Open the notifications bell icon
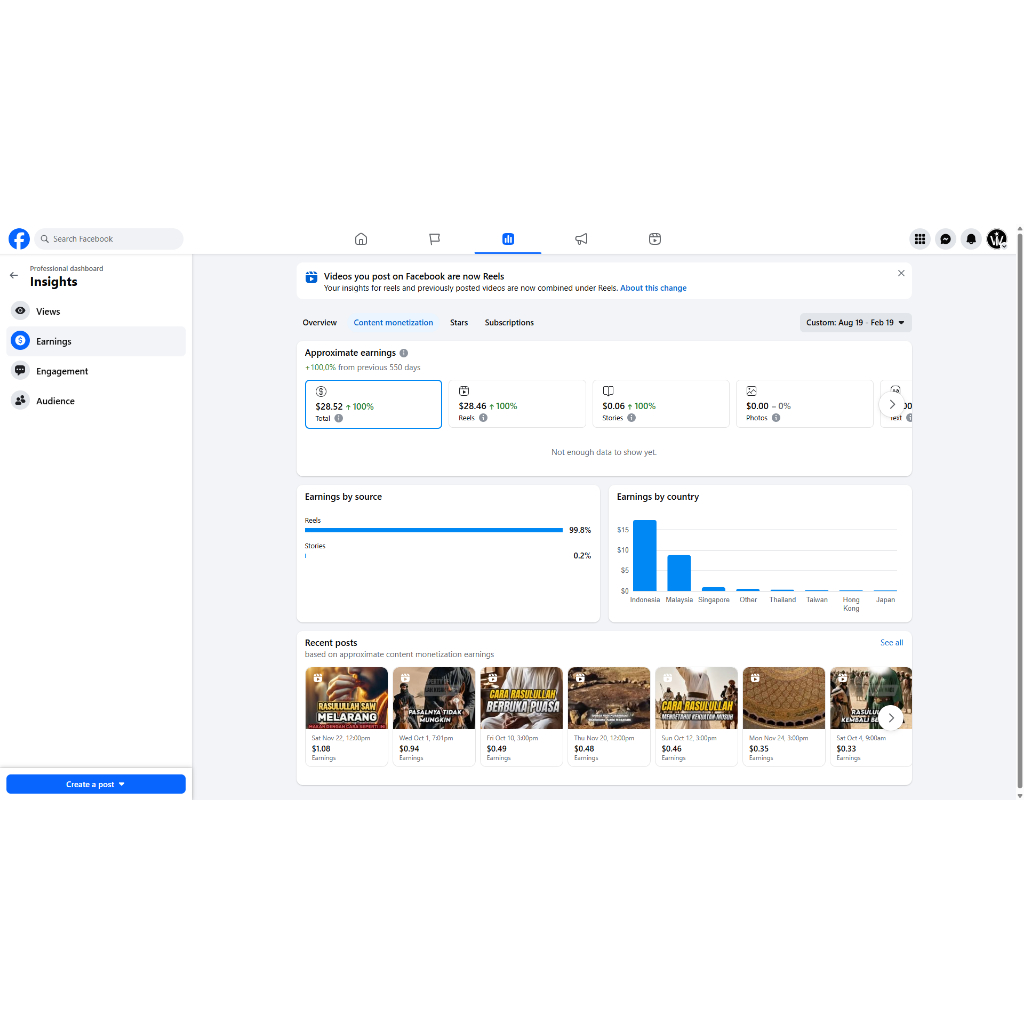 click(971, 239)
